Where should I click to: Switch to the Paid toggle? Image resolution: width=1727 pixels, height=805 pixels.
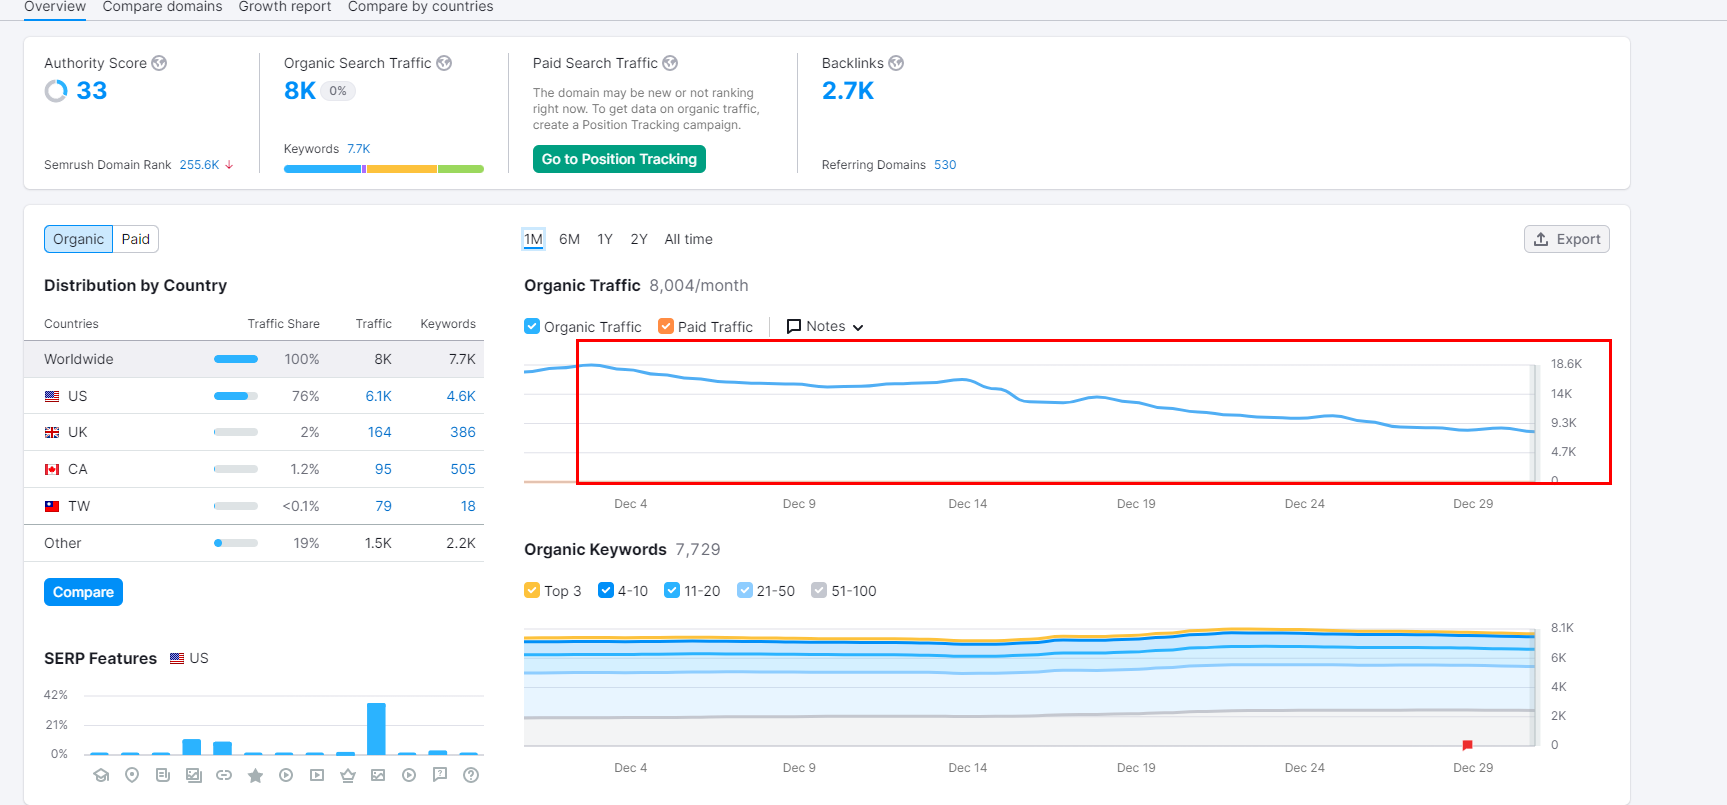tap(136, 239)
